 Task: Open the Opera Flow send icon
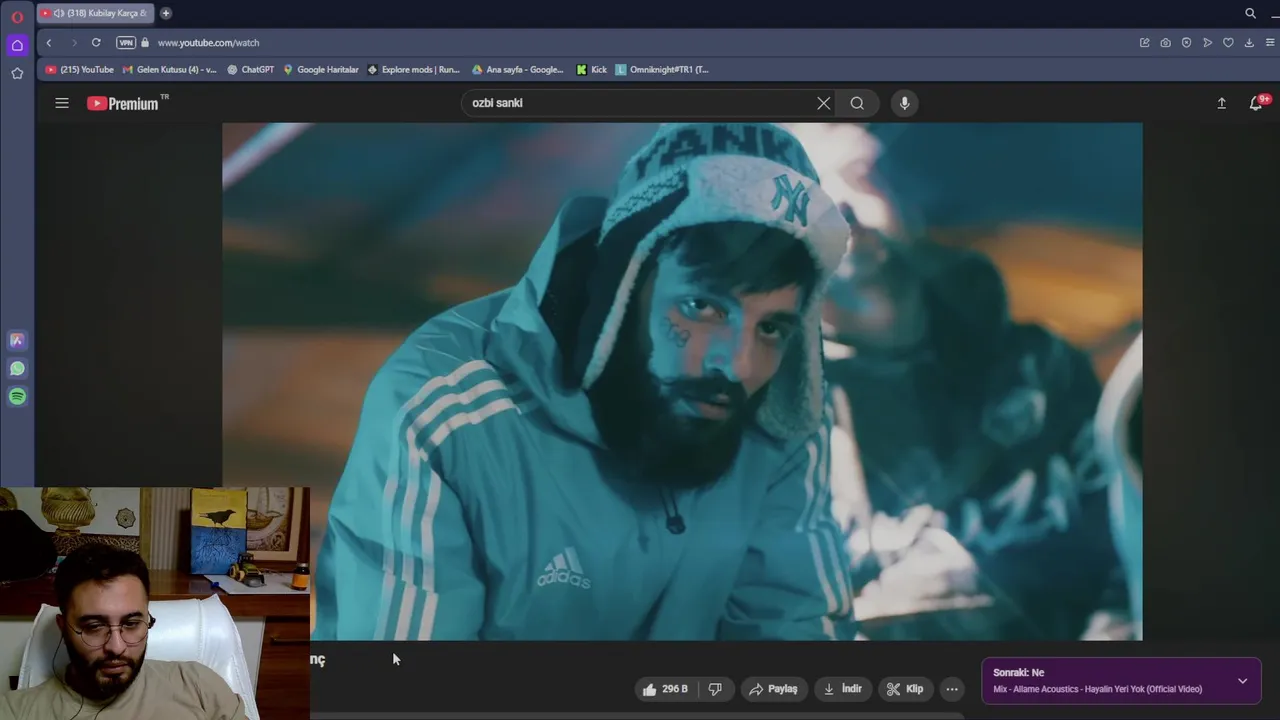tap(1207, 43)
